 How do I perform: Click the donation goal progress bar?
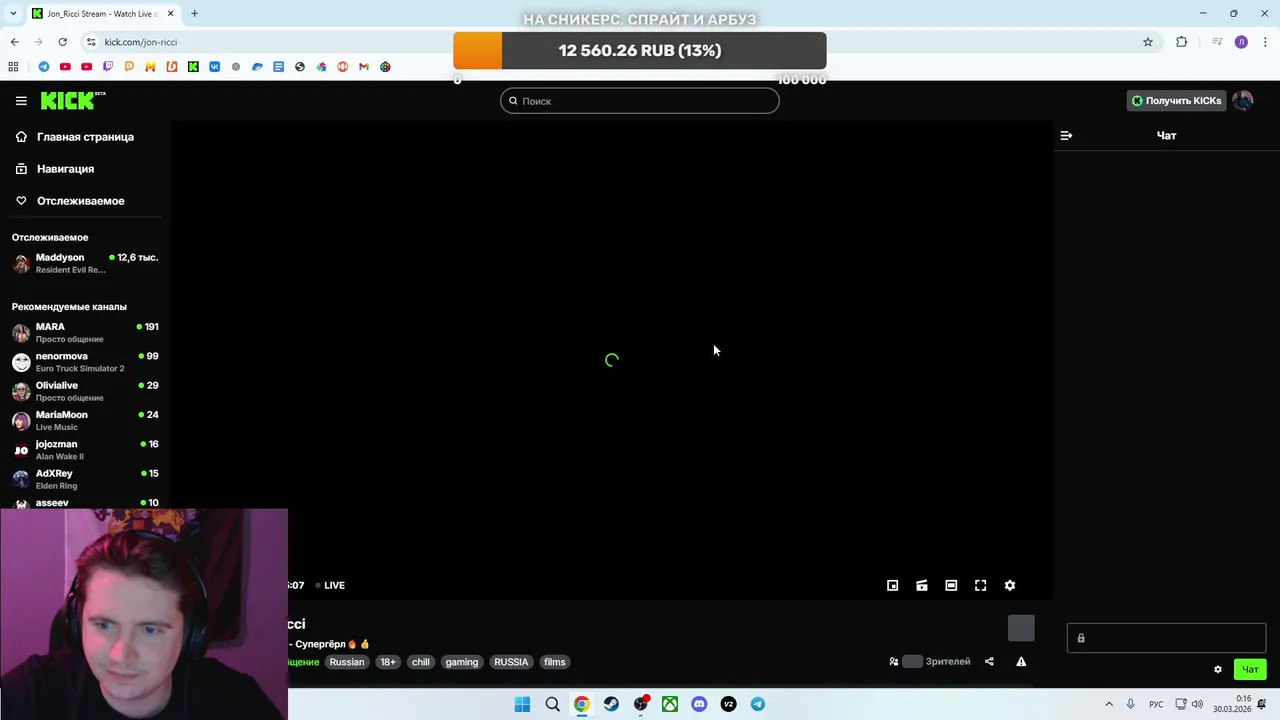640,50
